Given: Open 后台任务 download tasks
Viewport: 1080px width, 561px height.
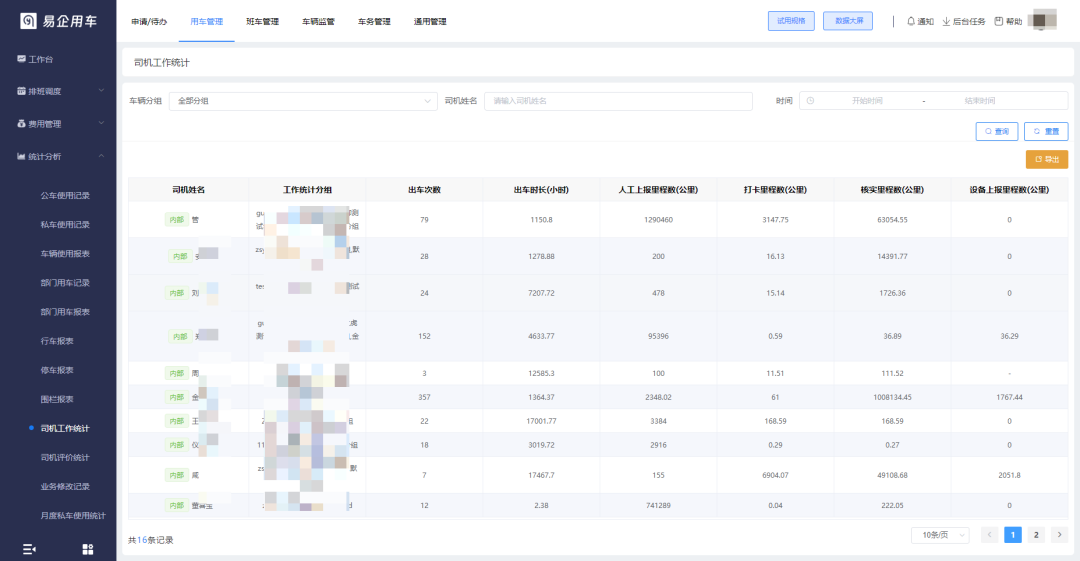Looking at the screenshot, I should tap(963, 21).
